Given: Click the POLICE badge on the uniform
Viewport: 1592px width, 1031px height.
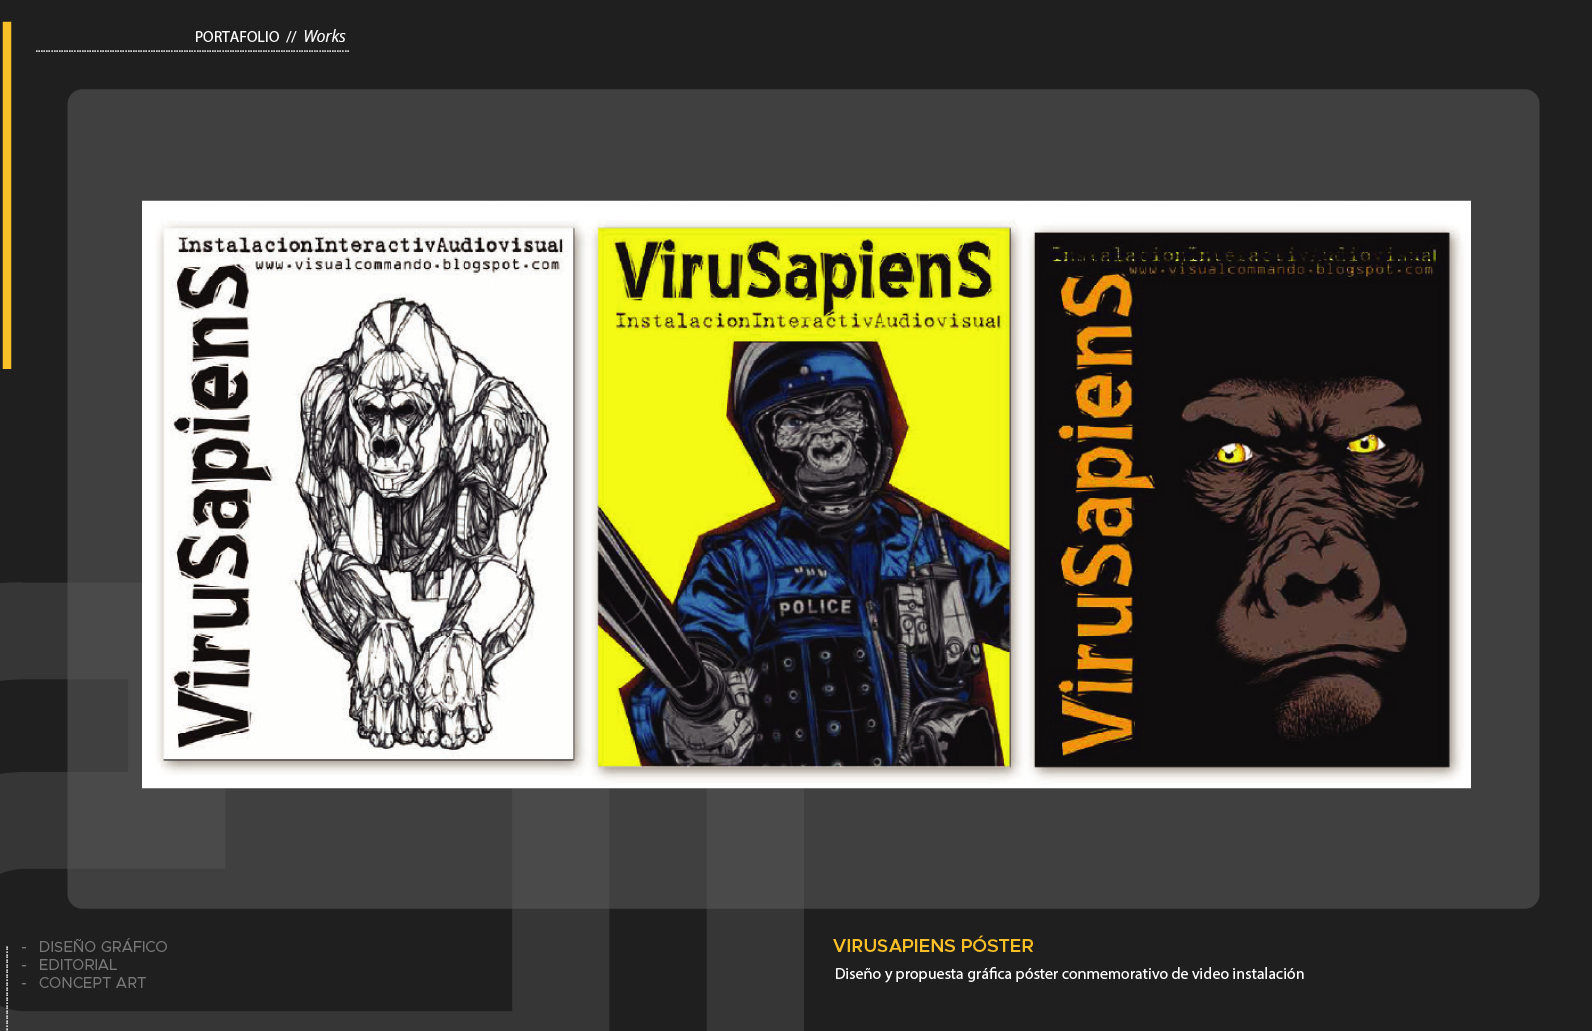Looking at the screenshot, I should pos(815,607).
